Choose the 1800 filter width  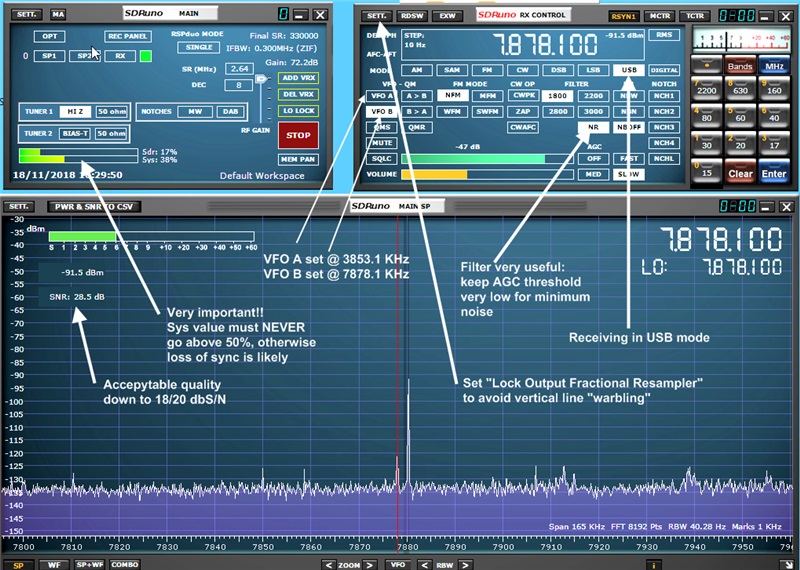(558, 95)
